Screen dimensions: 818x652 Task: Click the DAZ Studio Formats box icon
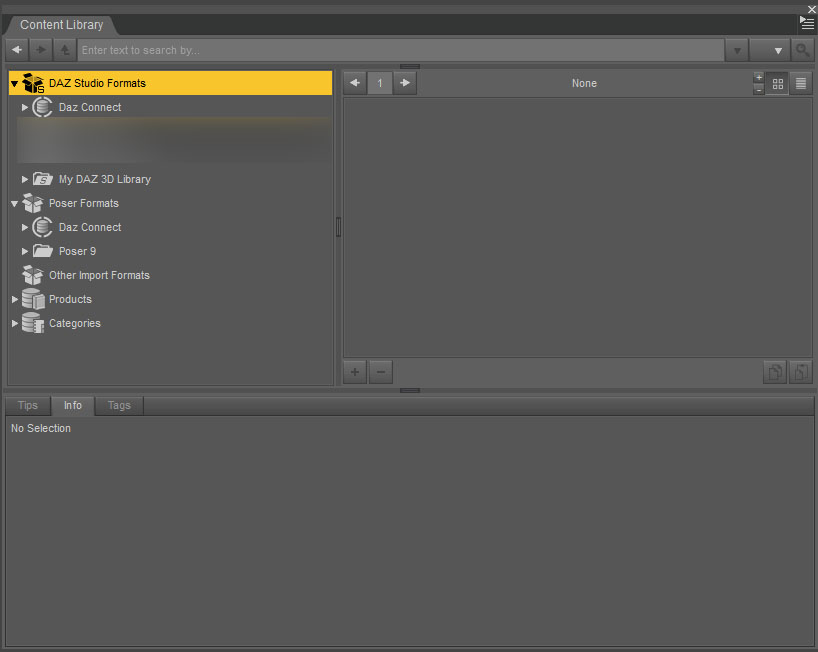coord(33,83)
